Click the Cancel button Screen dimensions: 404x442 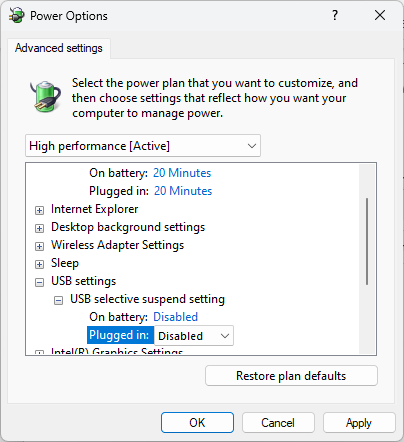278,423
